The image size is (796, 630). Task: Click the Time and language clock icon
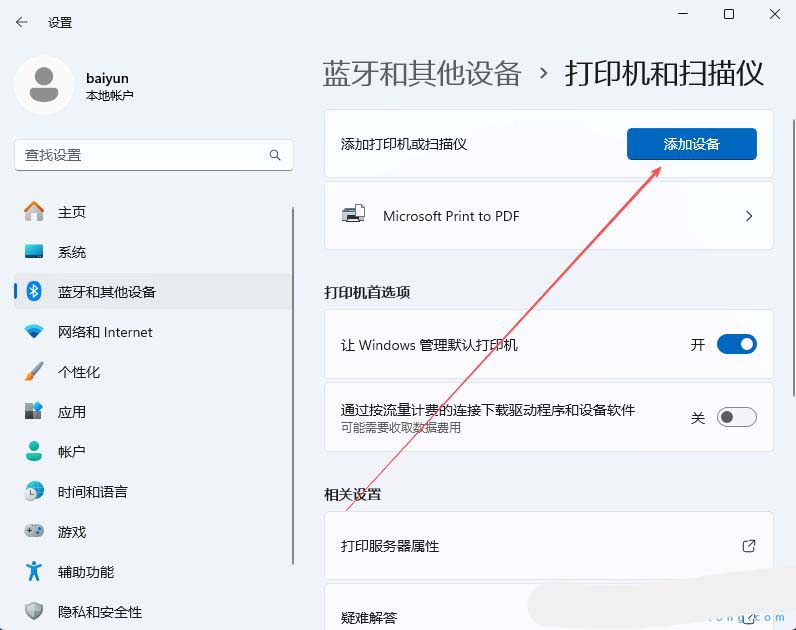pyautogui.click(x=34, y=491)
